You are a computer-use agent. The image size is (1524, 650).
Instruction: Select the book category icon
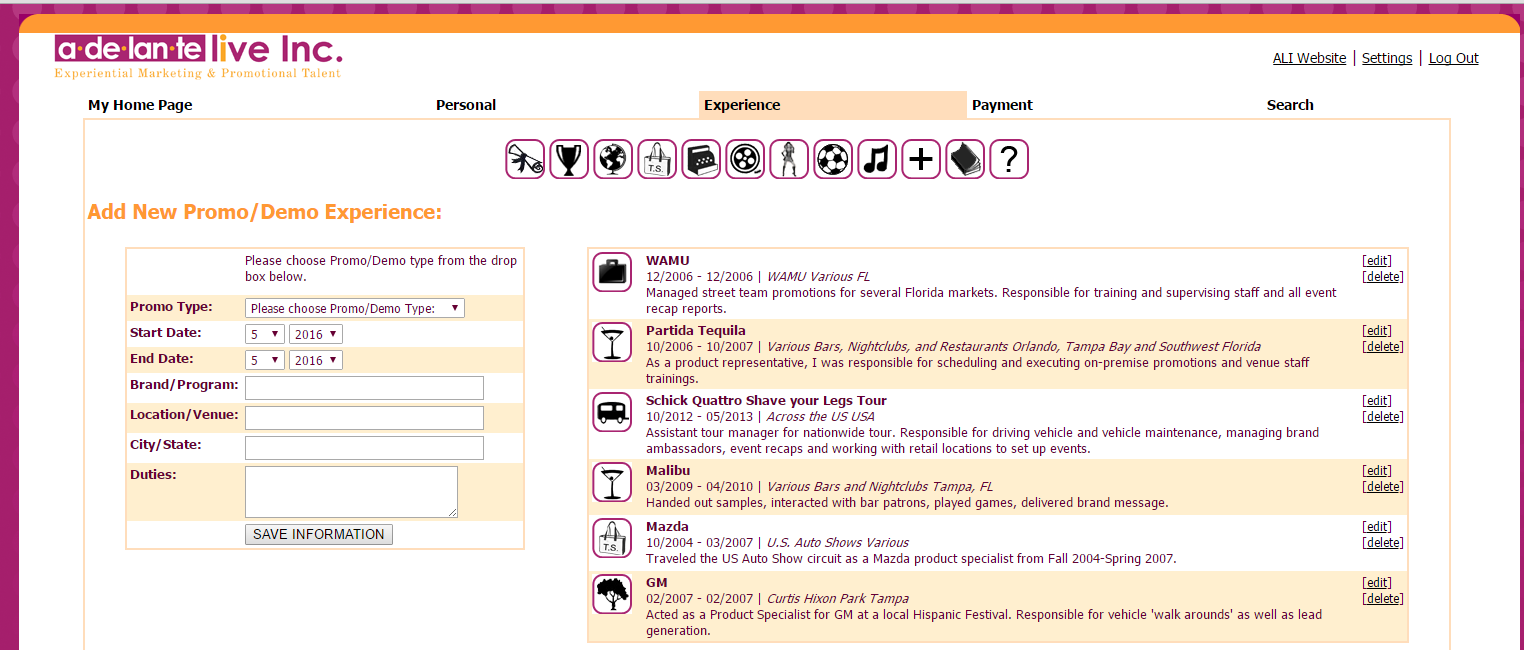[x=965, y=160]
